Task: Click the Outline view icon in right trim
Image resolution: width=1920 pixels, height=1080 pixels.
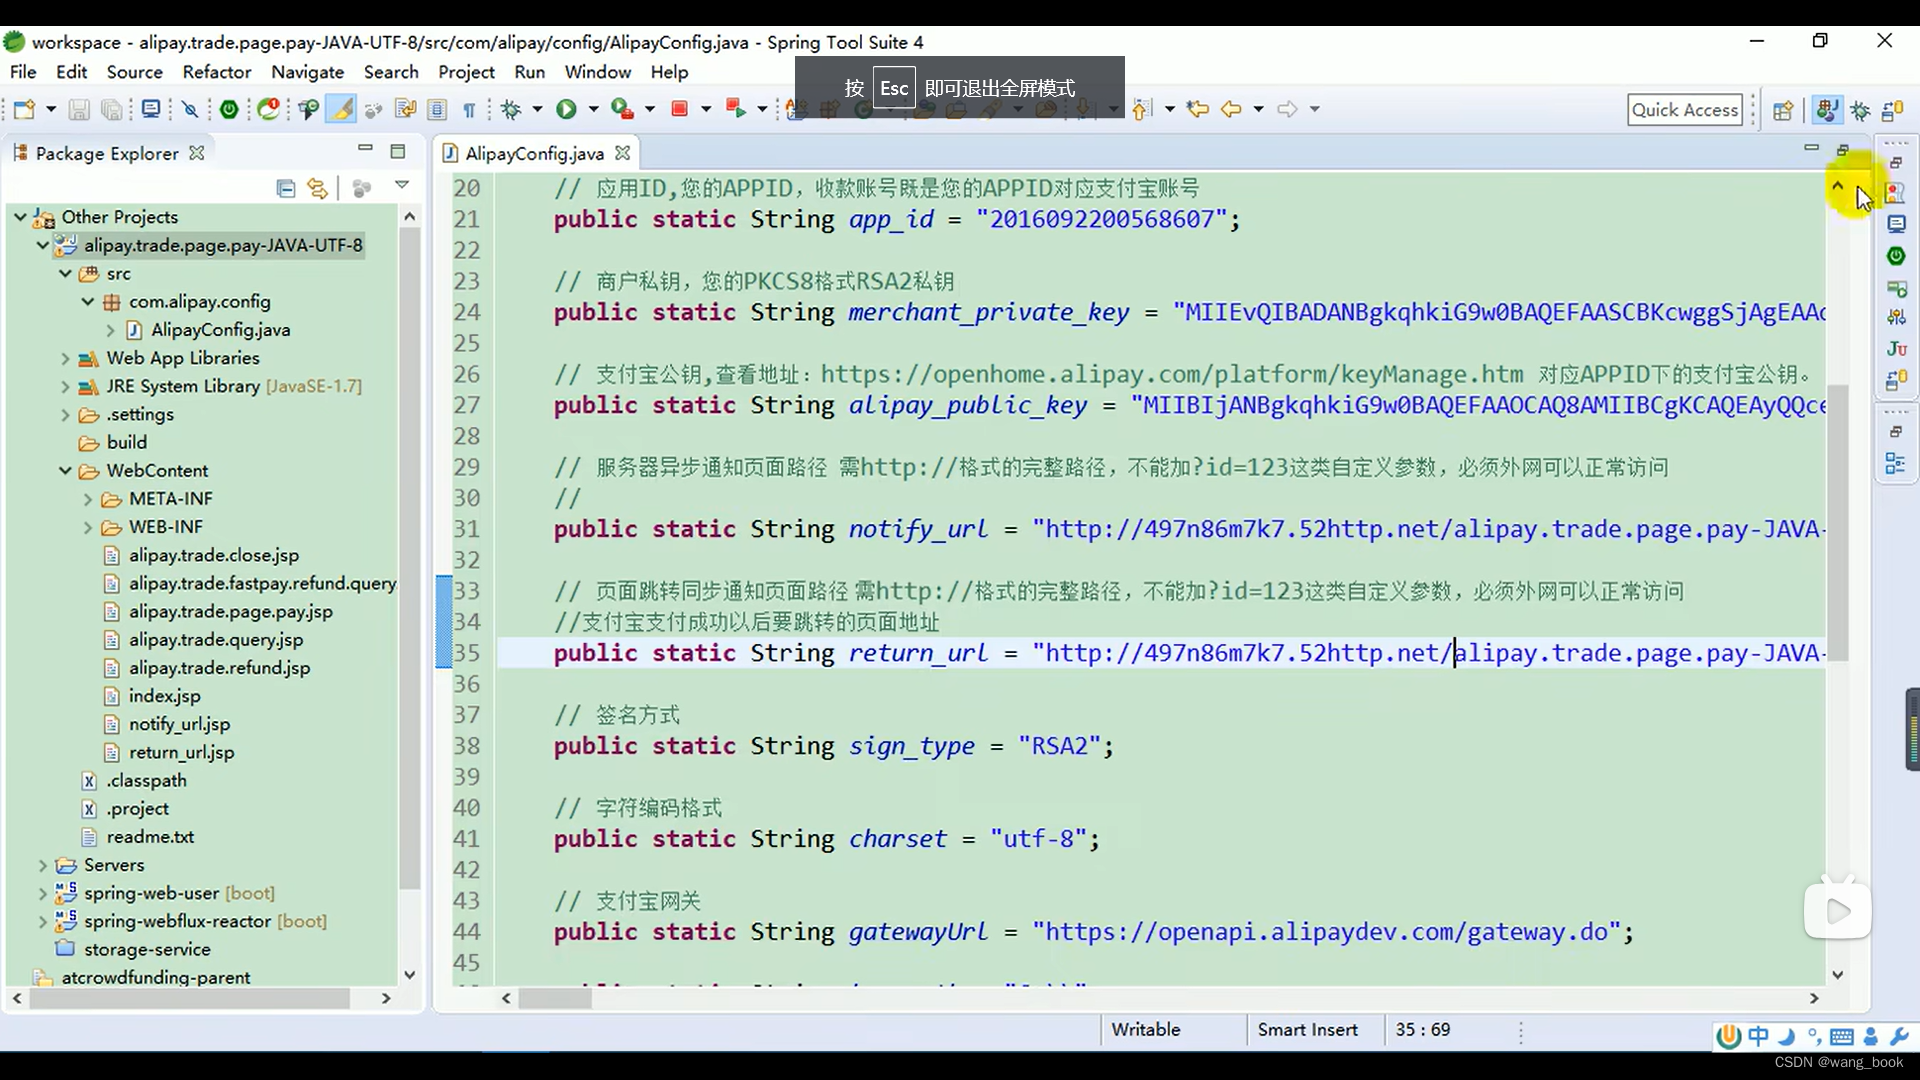Action: click(1895, 463)
